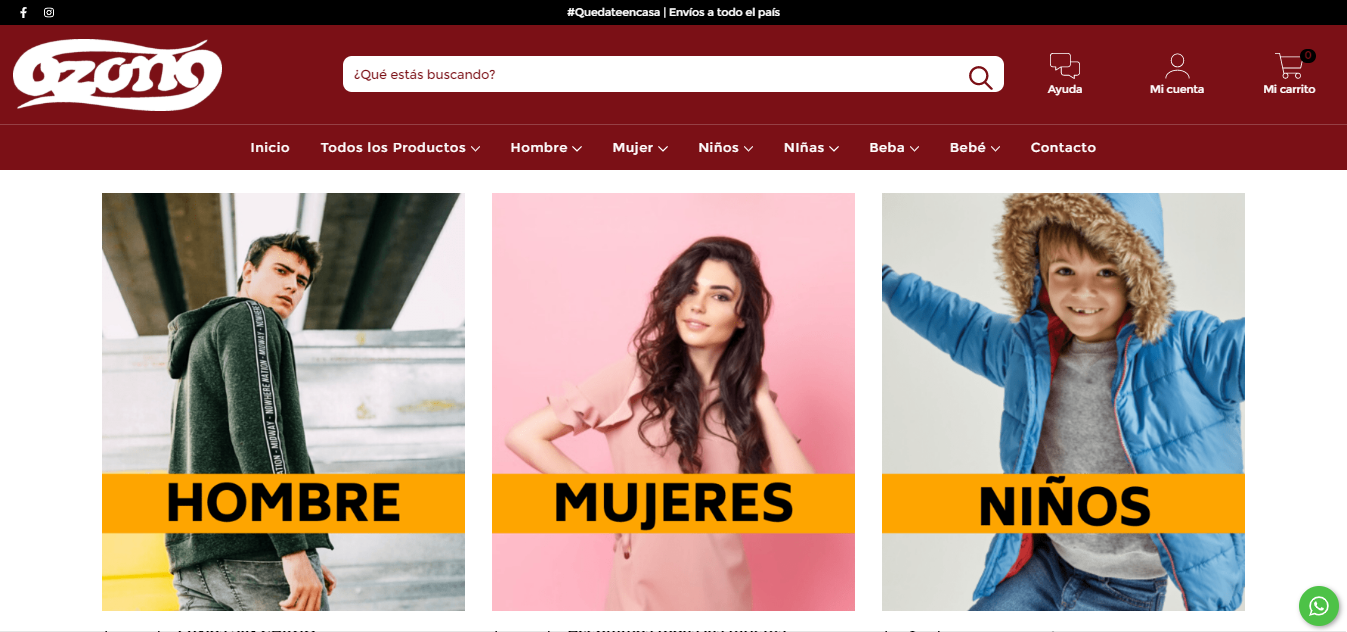Open the Contacto menu item
Screen dimensions: 1347x632
[x=1063, y=148]
